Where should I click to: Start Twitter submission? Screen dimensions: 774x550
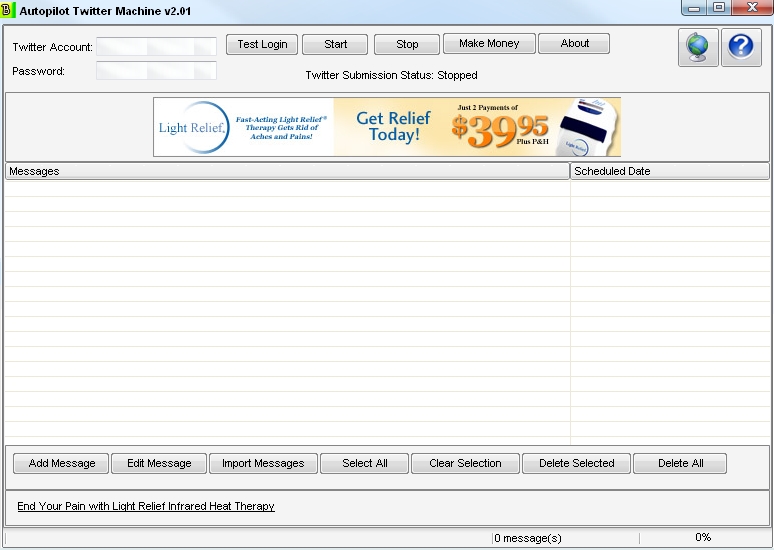(335, 44)
